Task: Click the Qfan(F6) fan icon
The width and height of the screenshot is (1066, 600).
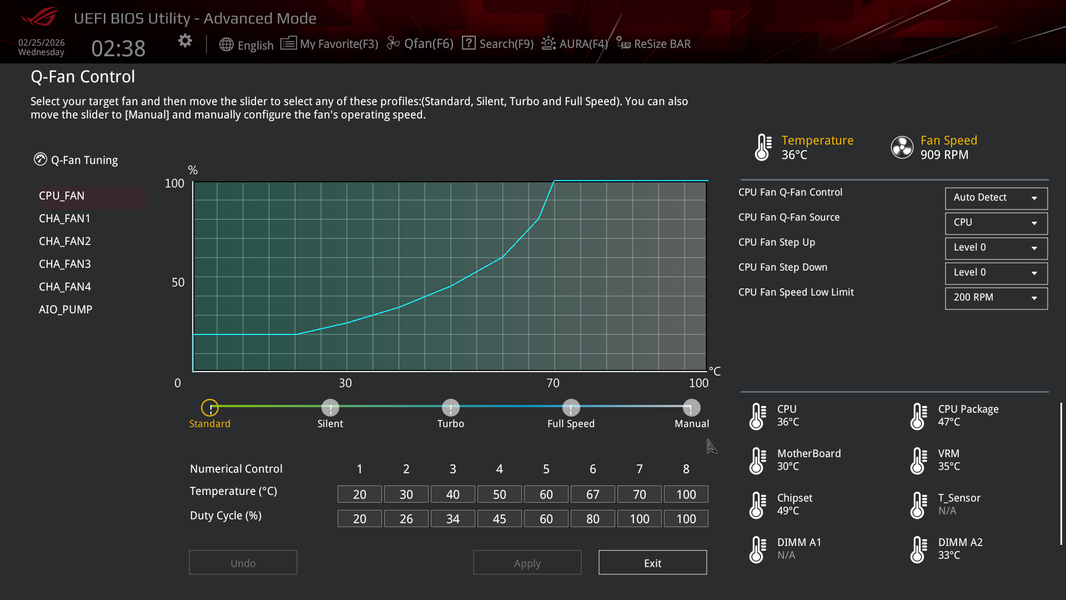Action: click(x=393, y=43)
